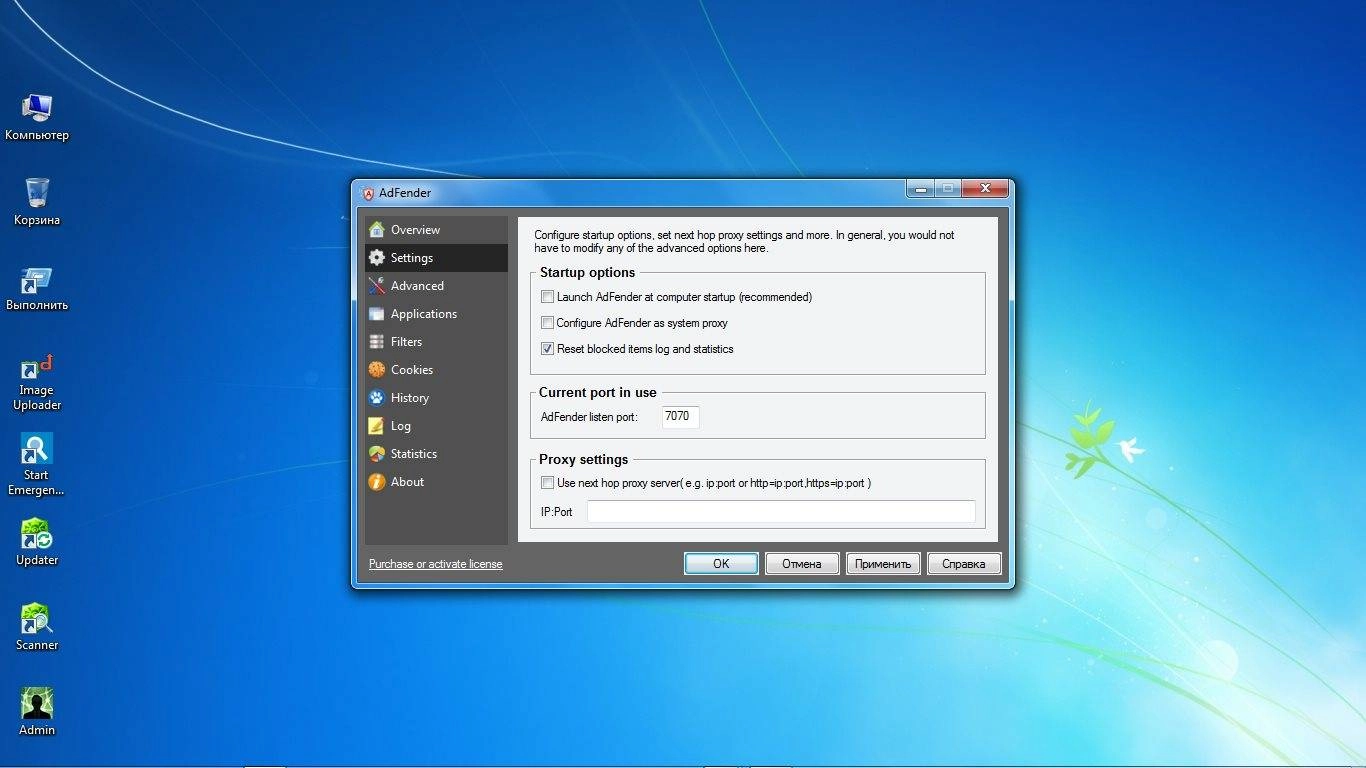Select the Updater desktop icon
1366x768 pixels.
[x=37, y=543]
